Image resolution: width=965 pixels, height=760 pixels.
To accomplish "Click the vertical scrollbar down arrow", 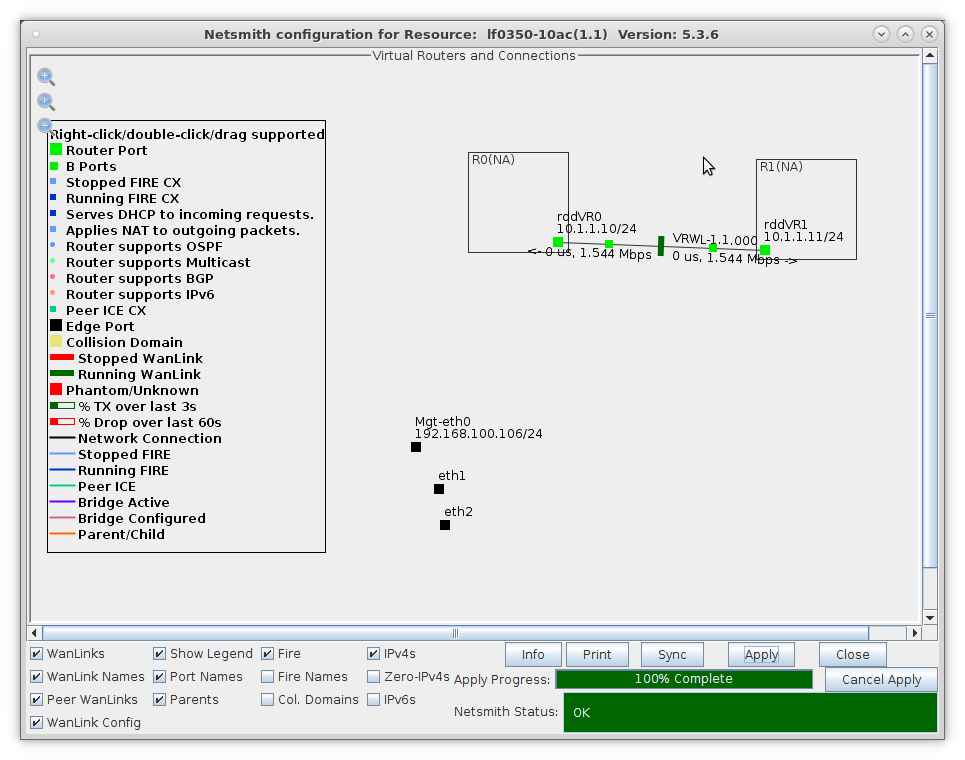I will tap(930, 617).
